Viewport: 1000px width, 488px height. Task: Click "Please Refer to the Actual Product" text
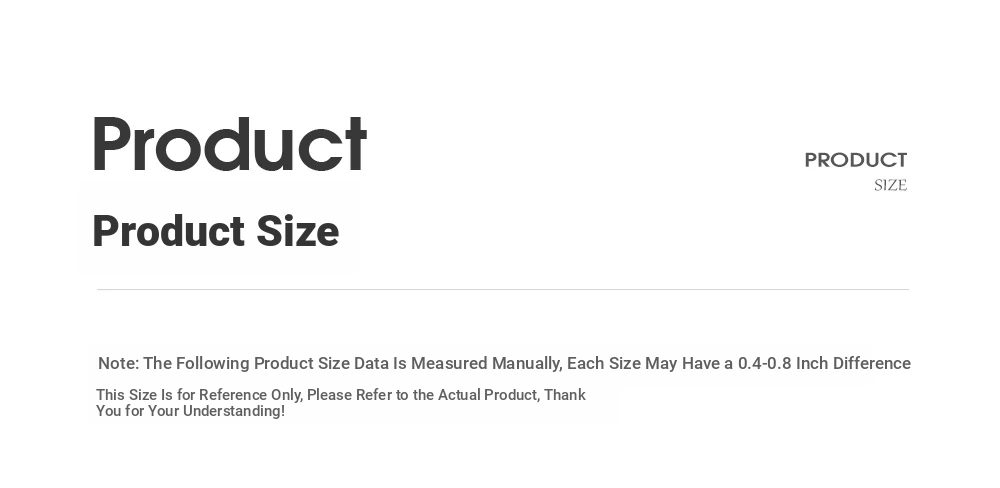pos(423,395)
